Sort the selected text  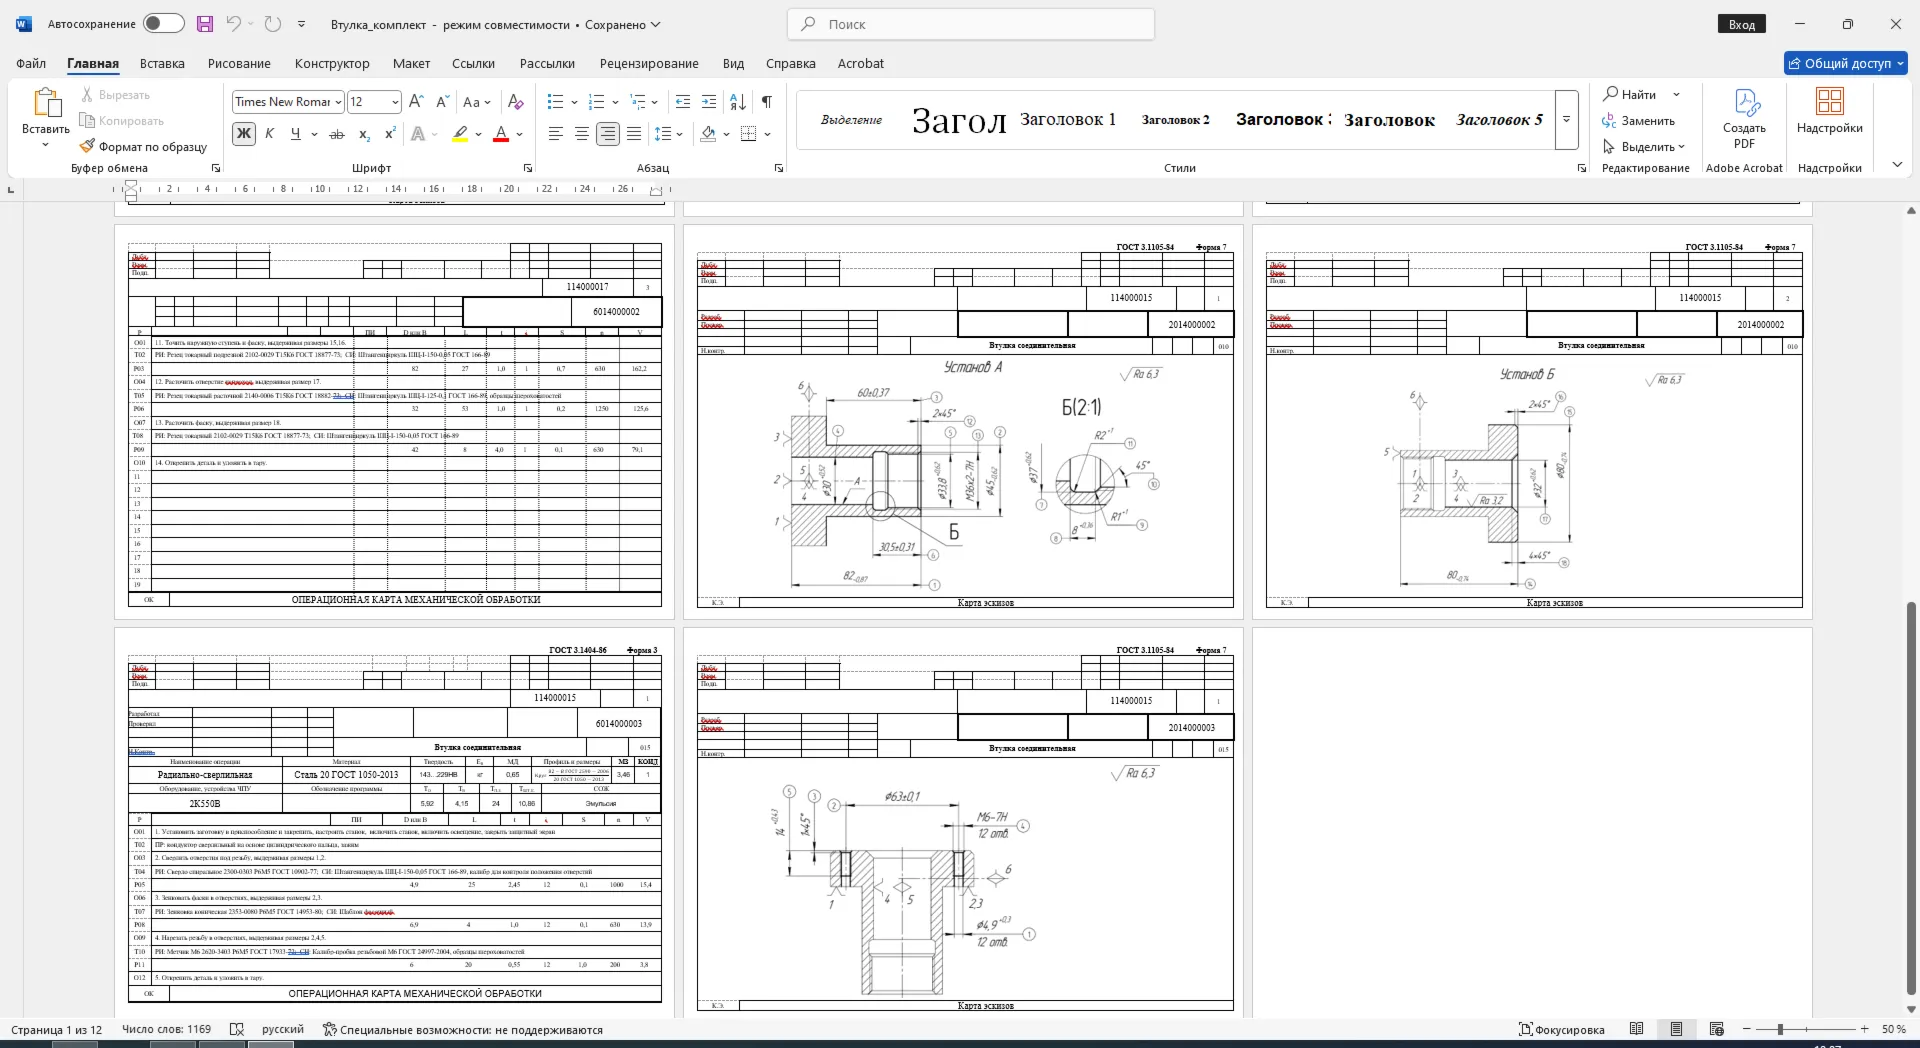click(738, 102)
